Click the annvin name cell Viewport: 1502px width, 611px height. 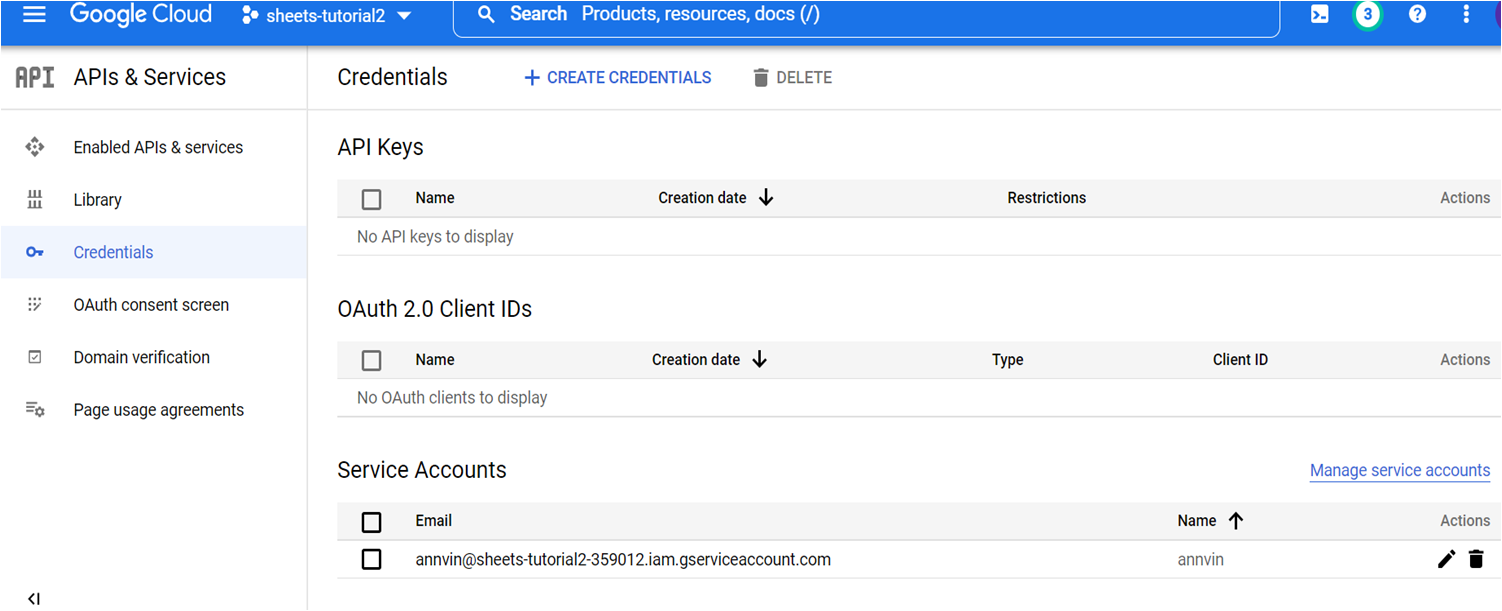[1201, 560]
